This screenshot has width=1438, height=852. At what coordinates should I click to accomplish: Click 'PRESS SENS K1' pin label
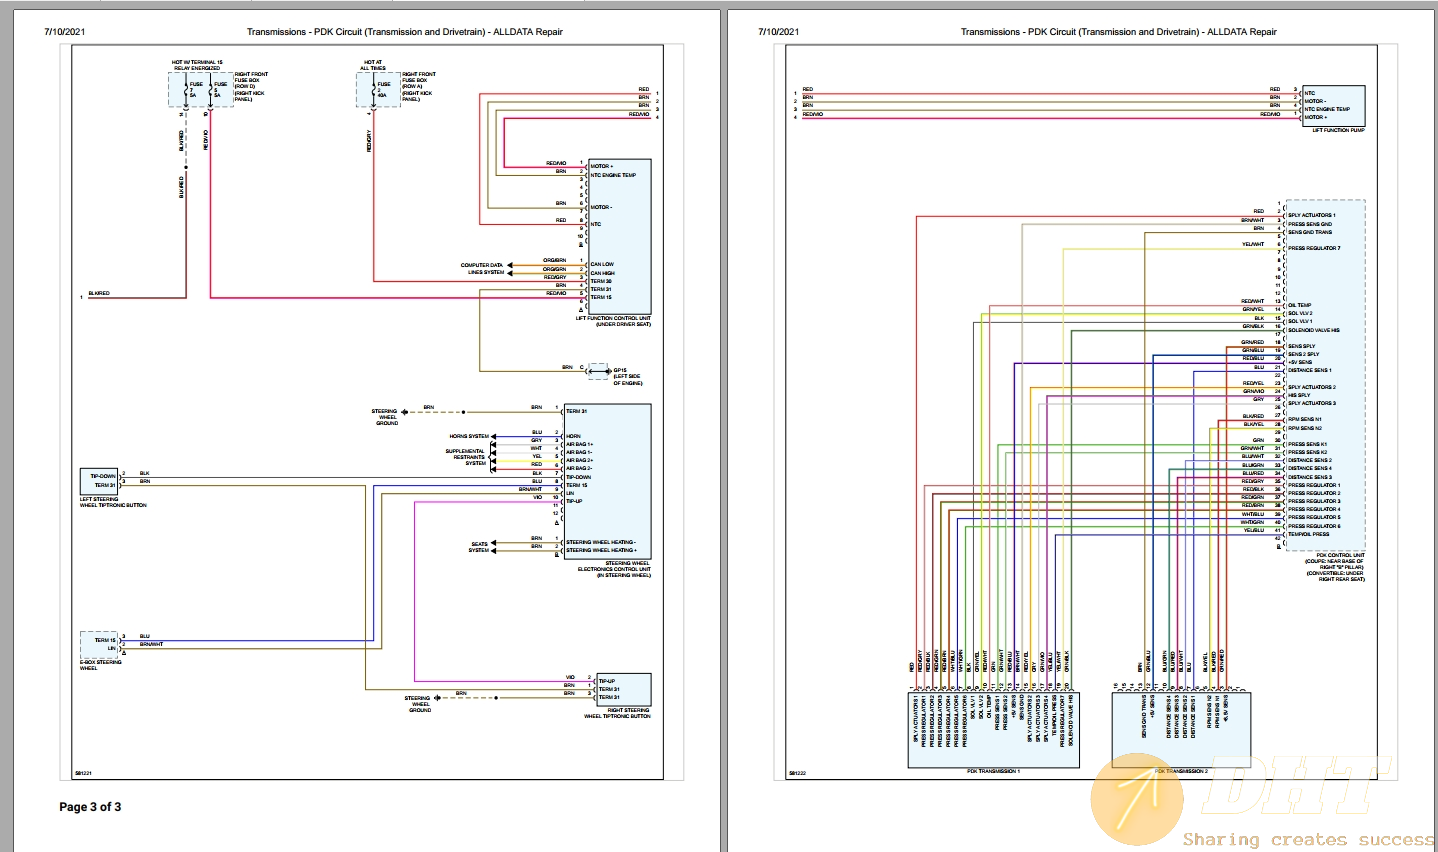[x=1308, y=444]
